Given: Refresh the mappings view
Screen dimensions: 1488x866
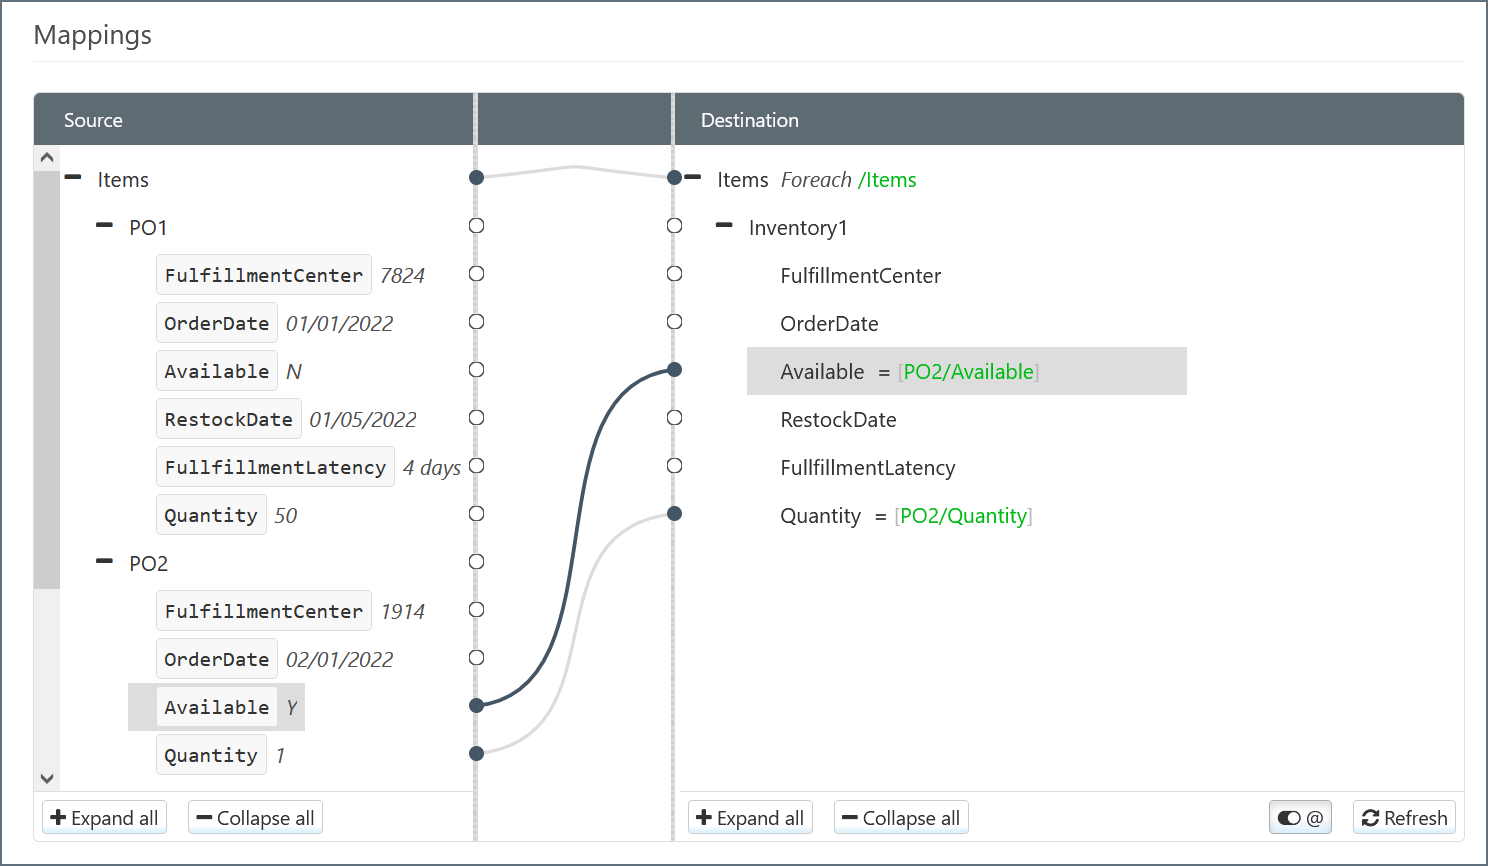Looking at the screenshot, I should 1404,818.
